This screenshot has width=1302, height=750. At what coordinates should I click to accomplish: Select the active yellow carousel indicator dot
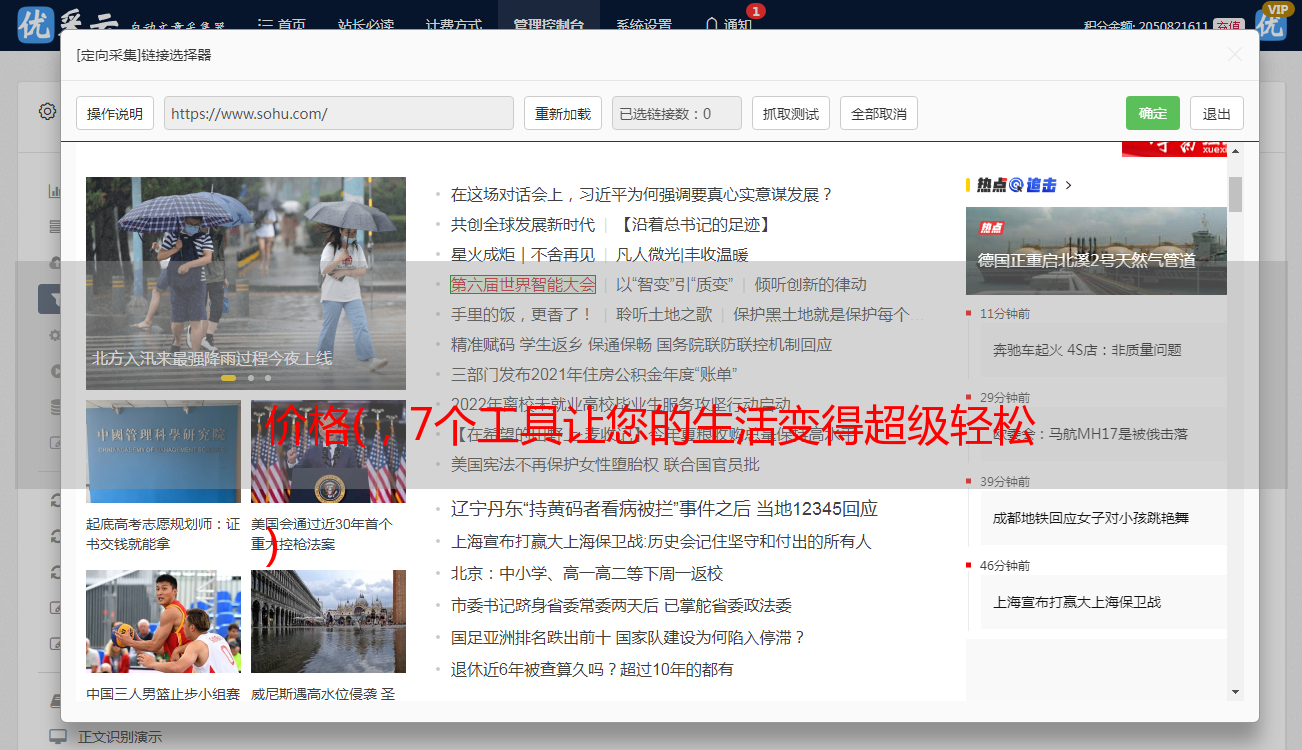(x=228, y=378)
